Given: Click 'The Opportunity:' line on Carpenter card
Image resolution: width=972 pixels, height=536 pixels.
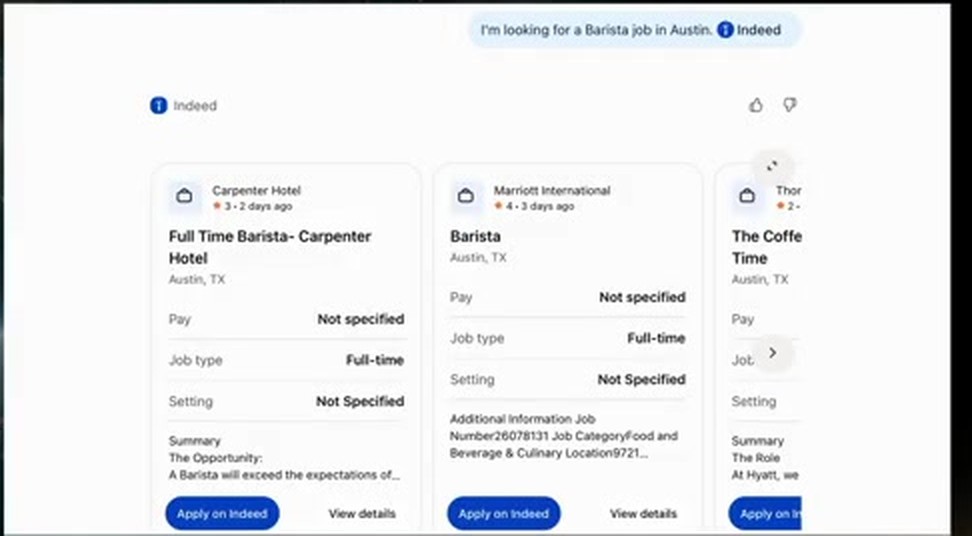Looking at the screenshot, I should coord(216,458).
